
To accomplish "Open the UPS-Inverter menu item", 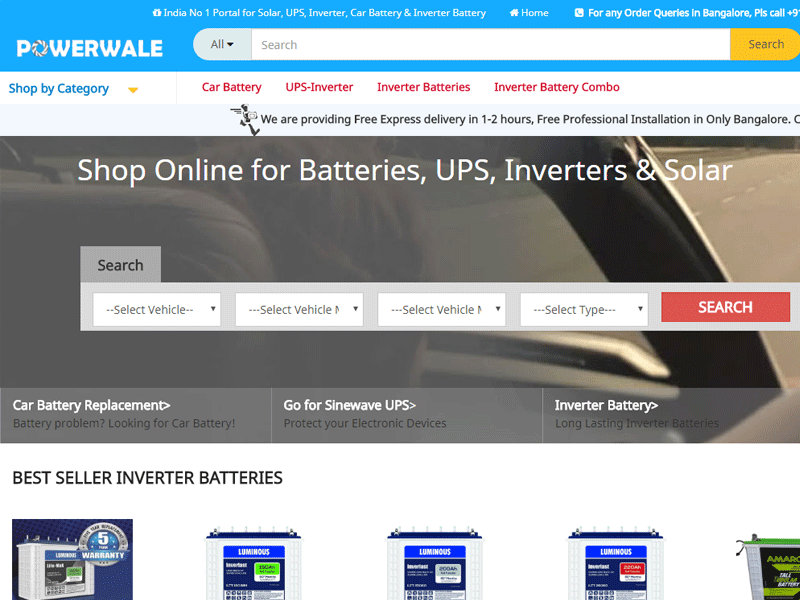I will click(319, 87).
